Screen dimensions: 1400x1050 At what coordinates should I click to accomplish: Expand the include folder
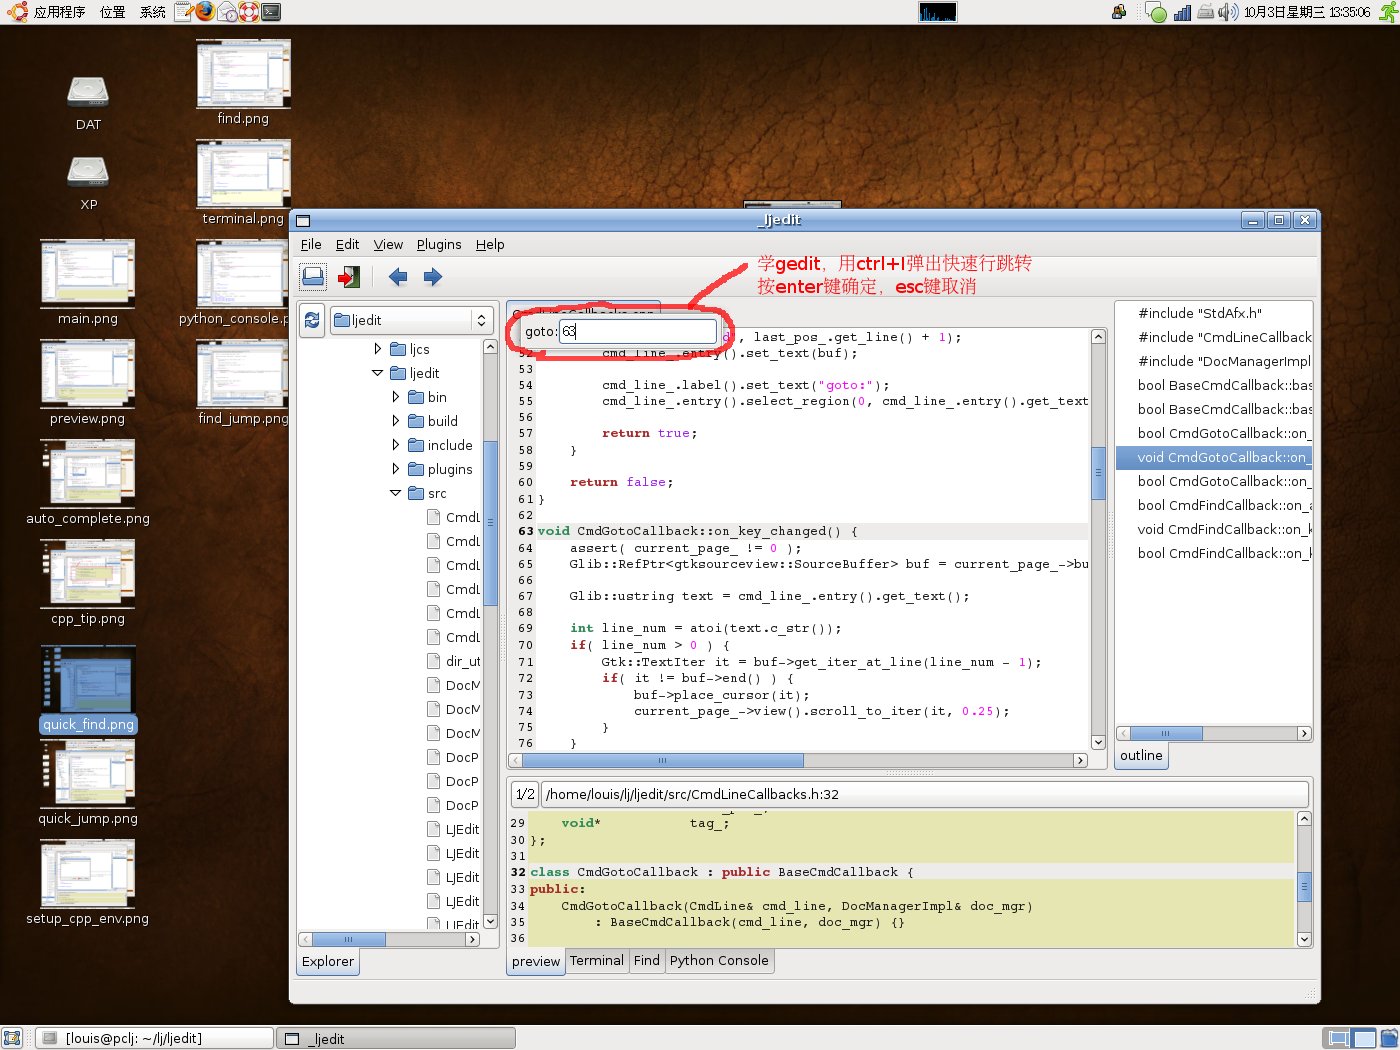pyautogui.click(x=396, y=444)
